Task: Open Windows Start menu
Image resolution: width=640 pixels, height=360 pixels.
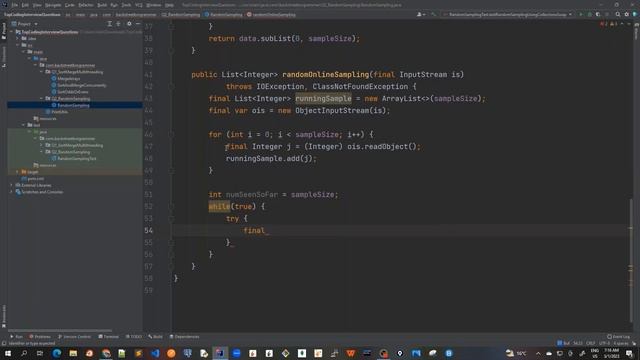Action: tap(8, 353)
